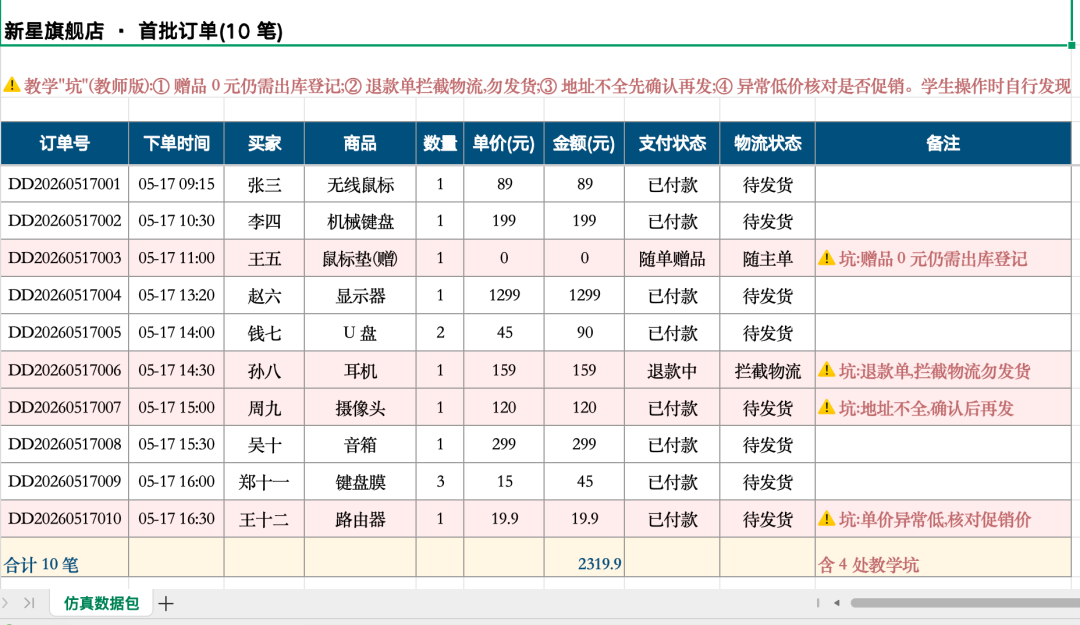The image size is (1080, 625).
Task: Select the unit price 19.9 for 路由器
Action: point(504,518)
